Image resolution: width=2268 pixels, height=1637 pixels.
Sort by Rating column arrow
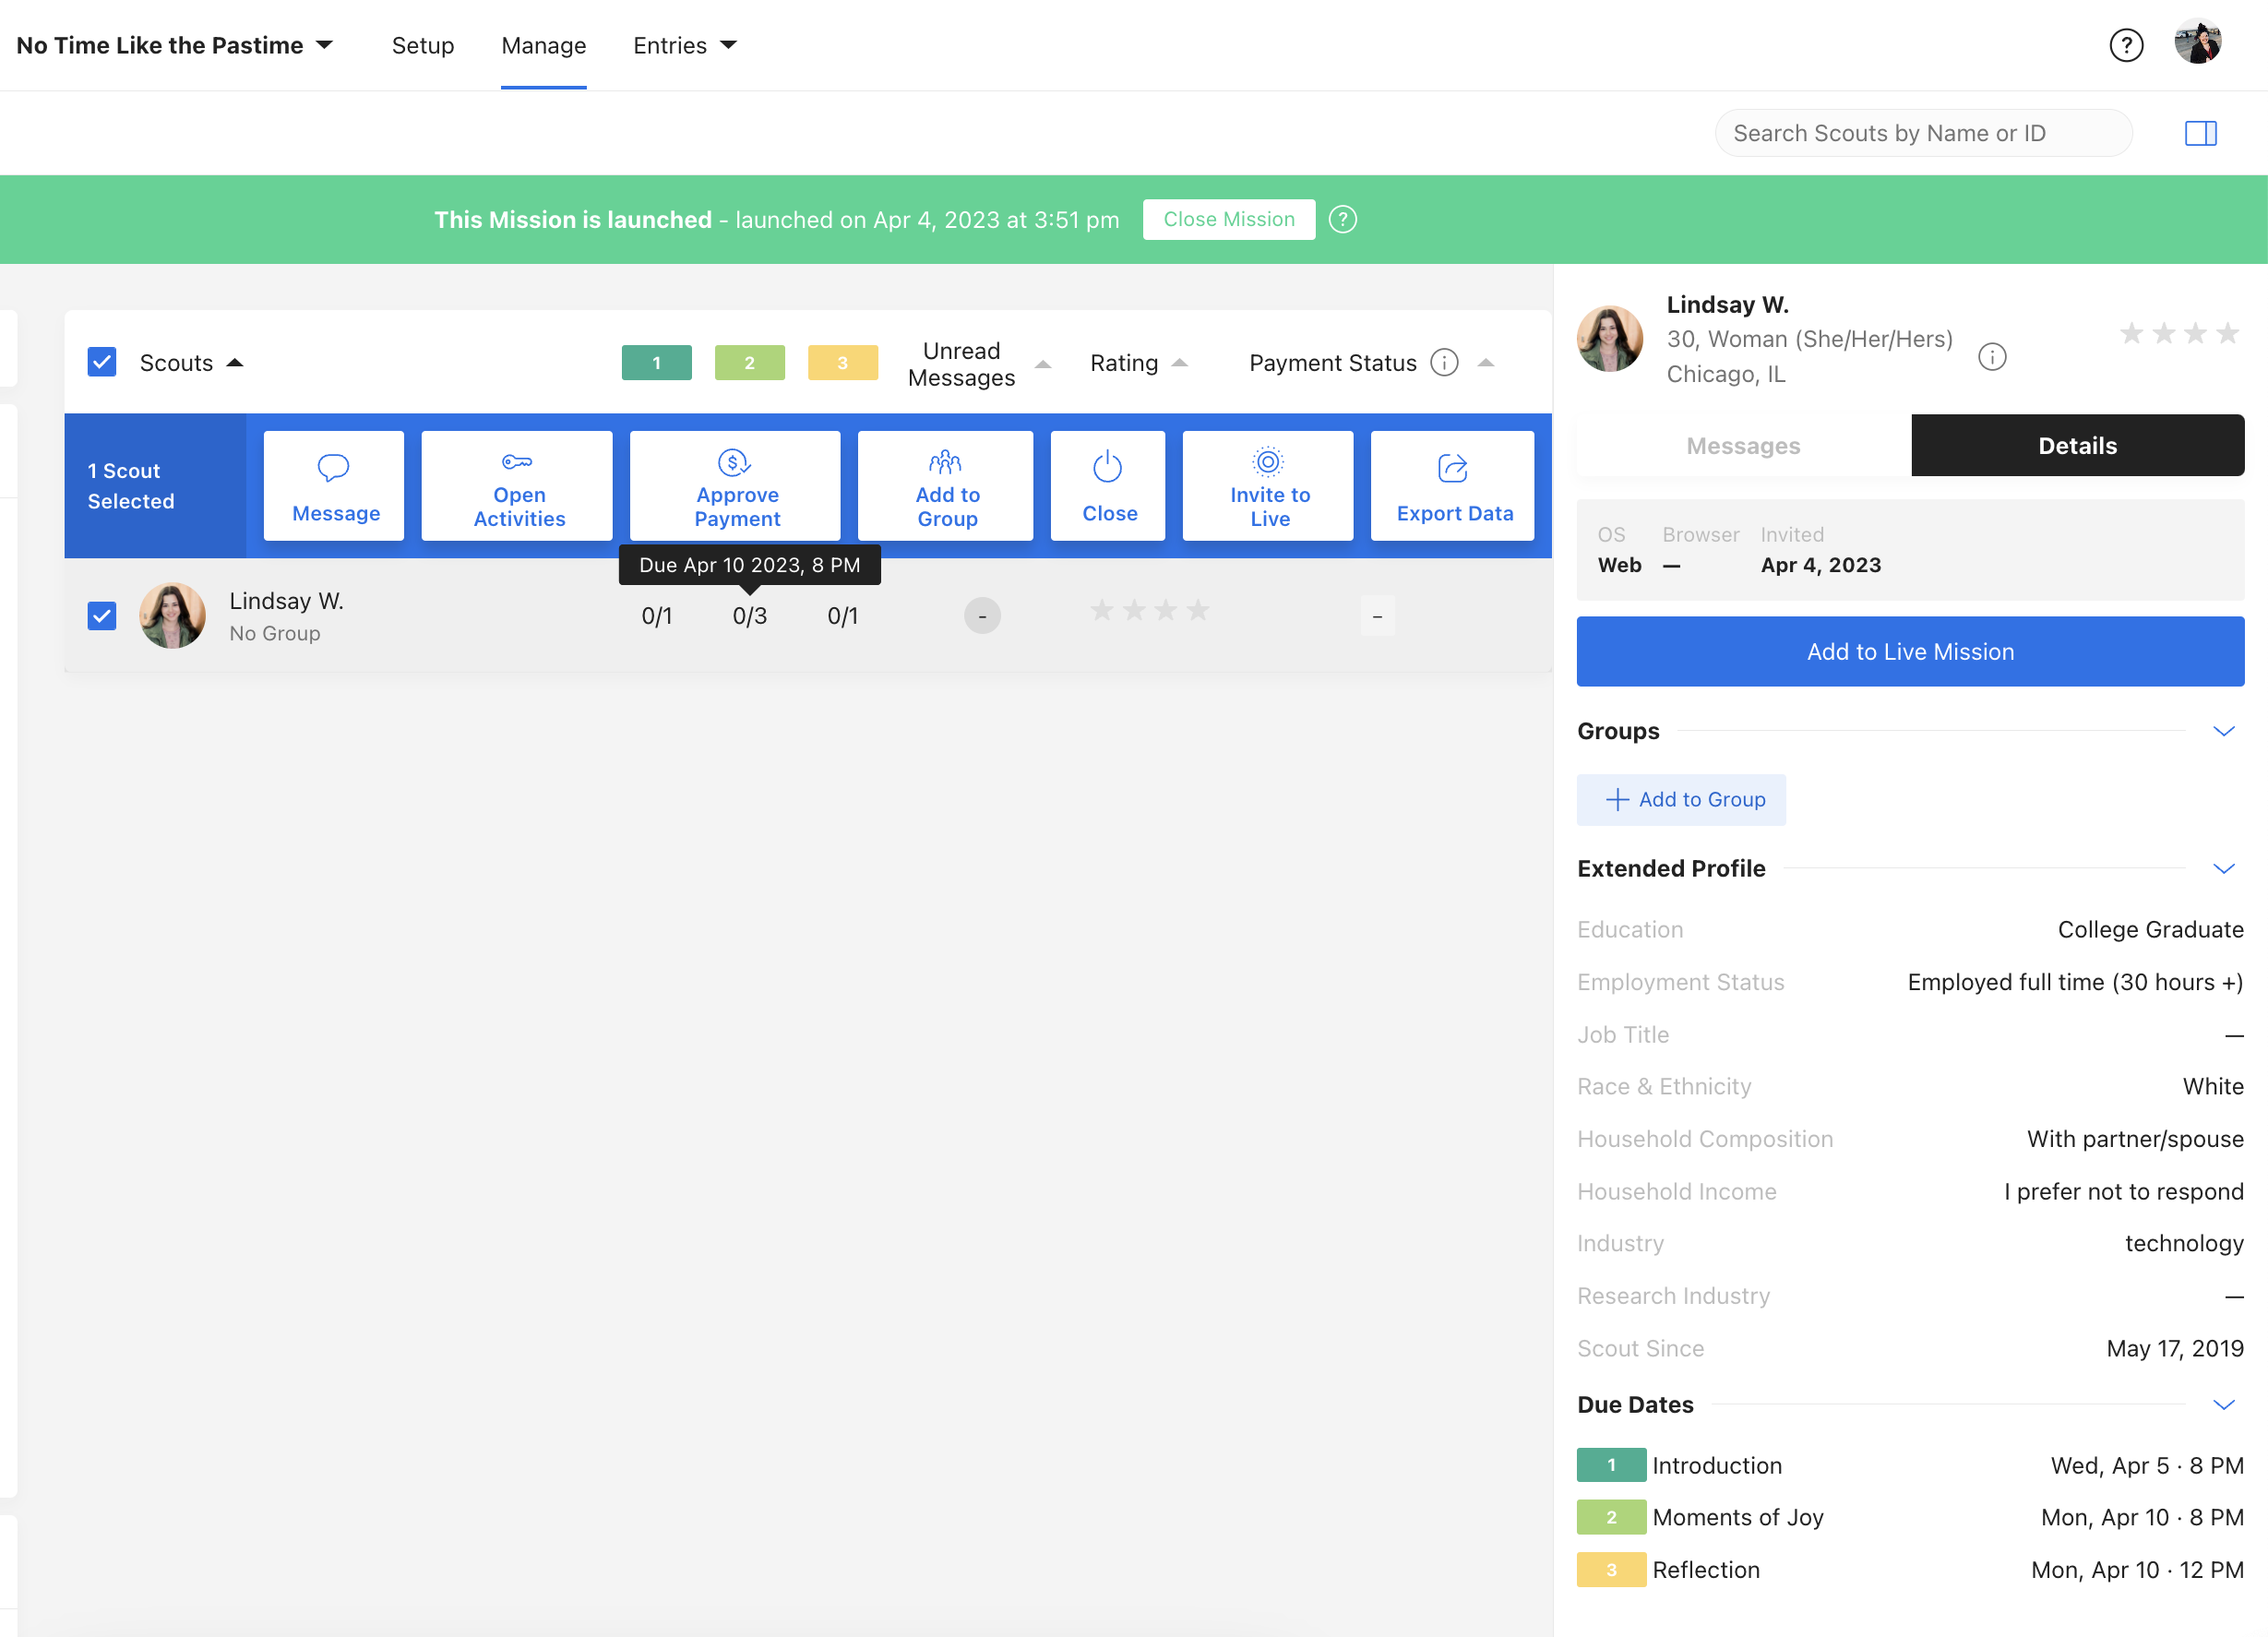coord(1180,362)
